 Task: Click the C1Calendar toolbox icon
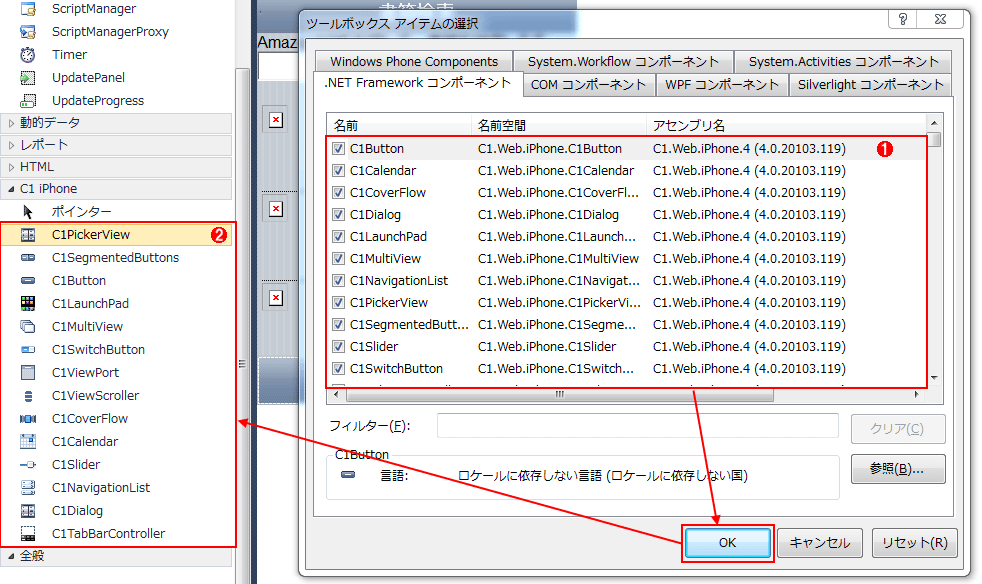(28, 441)
